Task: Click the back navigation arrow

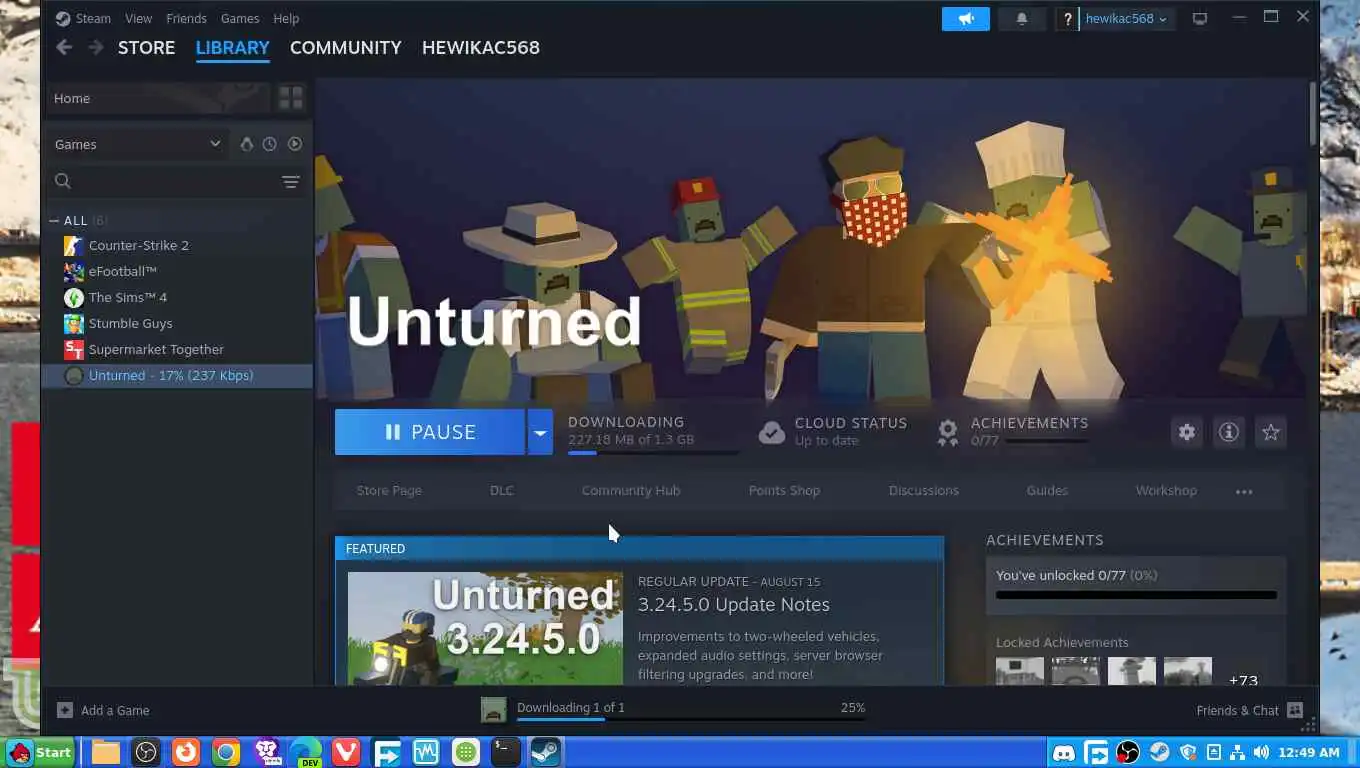Action: [64, 47]
